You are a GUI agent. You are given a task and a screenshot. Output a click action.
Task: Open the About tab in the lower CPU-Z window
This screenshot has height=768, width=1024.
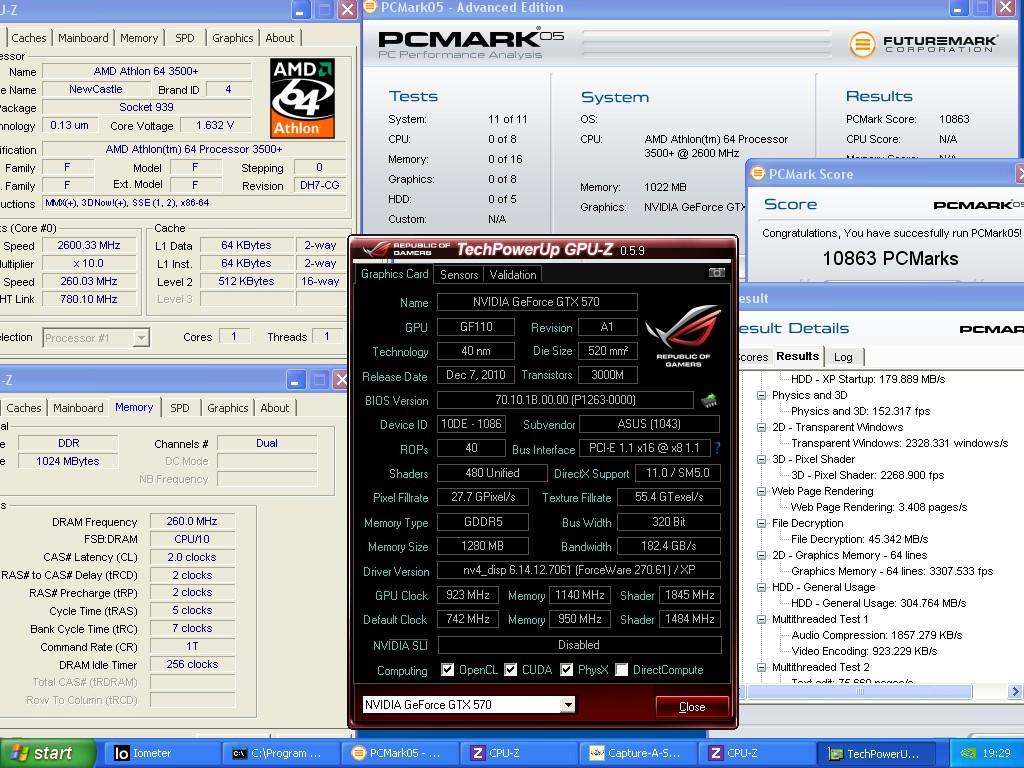pyautogui.click(x=274, y=408)
